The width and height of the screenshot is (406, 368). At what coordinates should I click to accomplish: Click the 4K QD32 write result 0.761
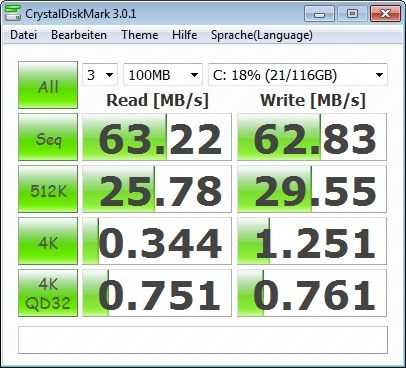tap(312, 293)
